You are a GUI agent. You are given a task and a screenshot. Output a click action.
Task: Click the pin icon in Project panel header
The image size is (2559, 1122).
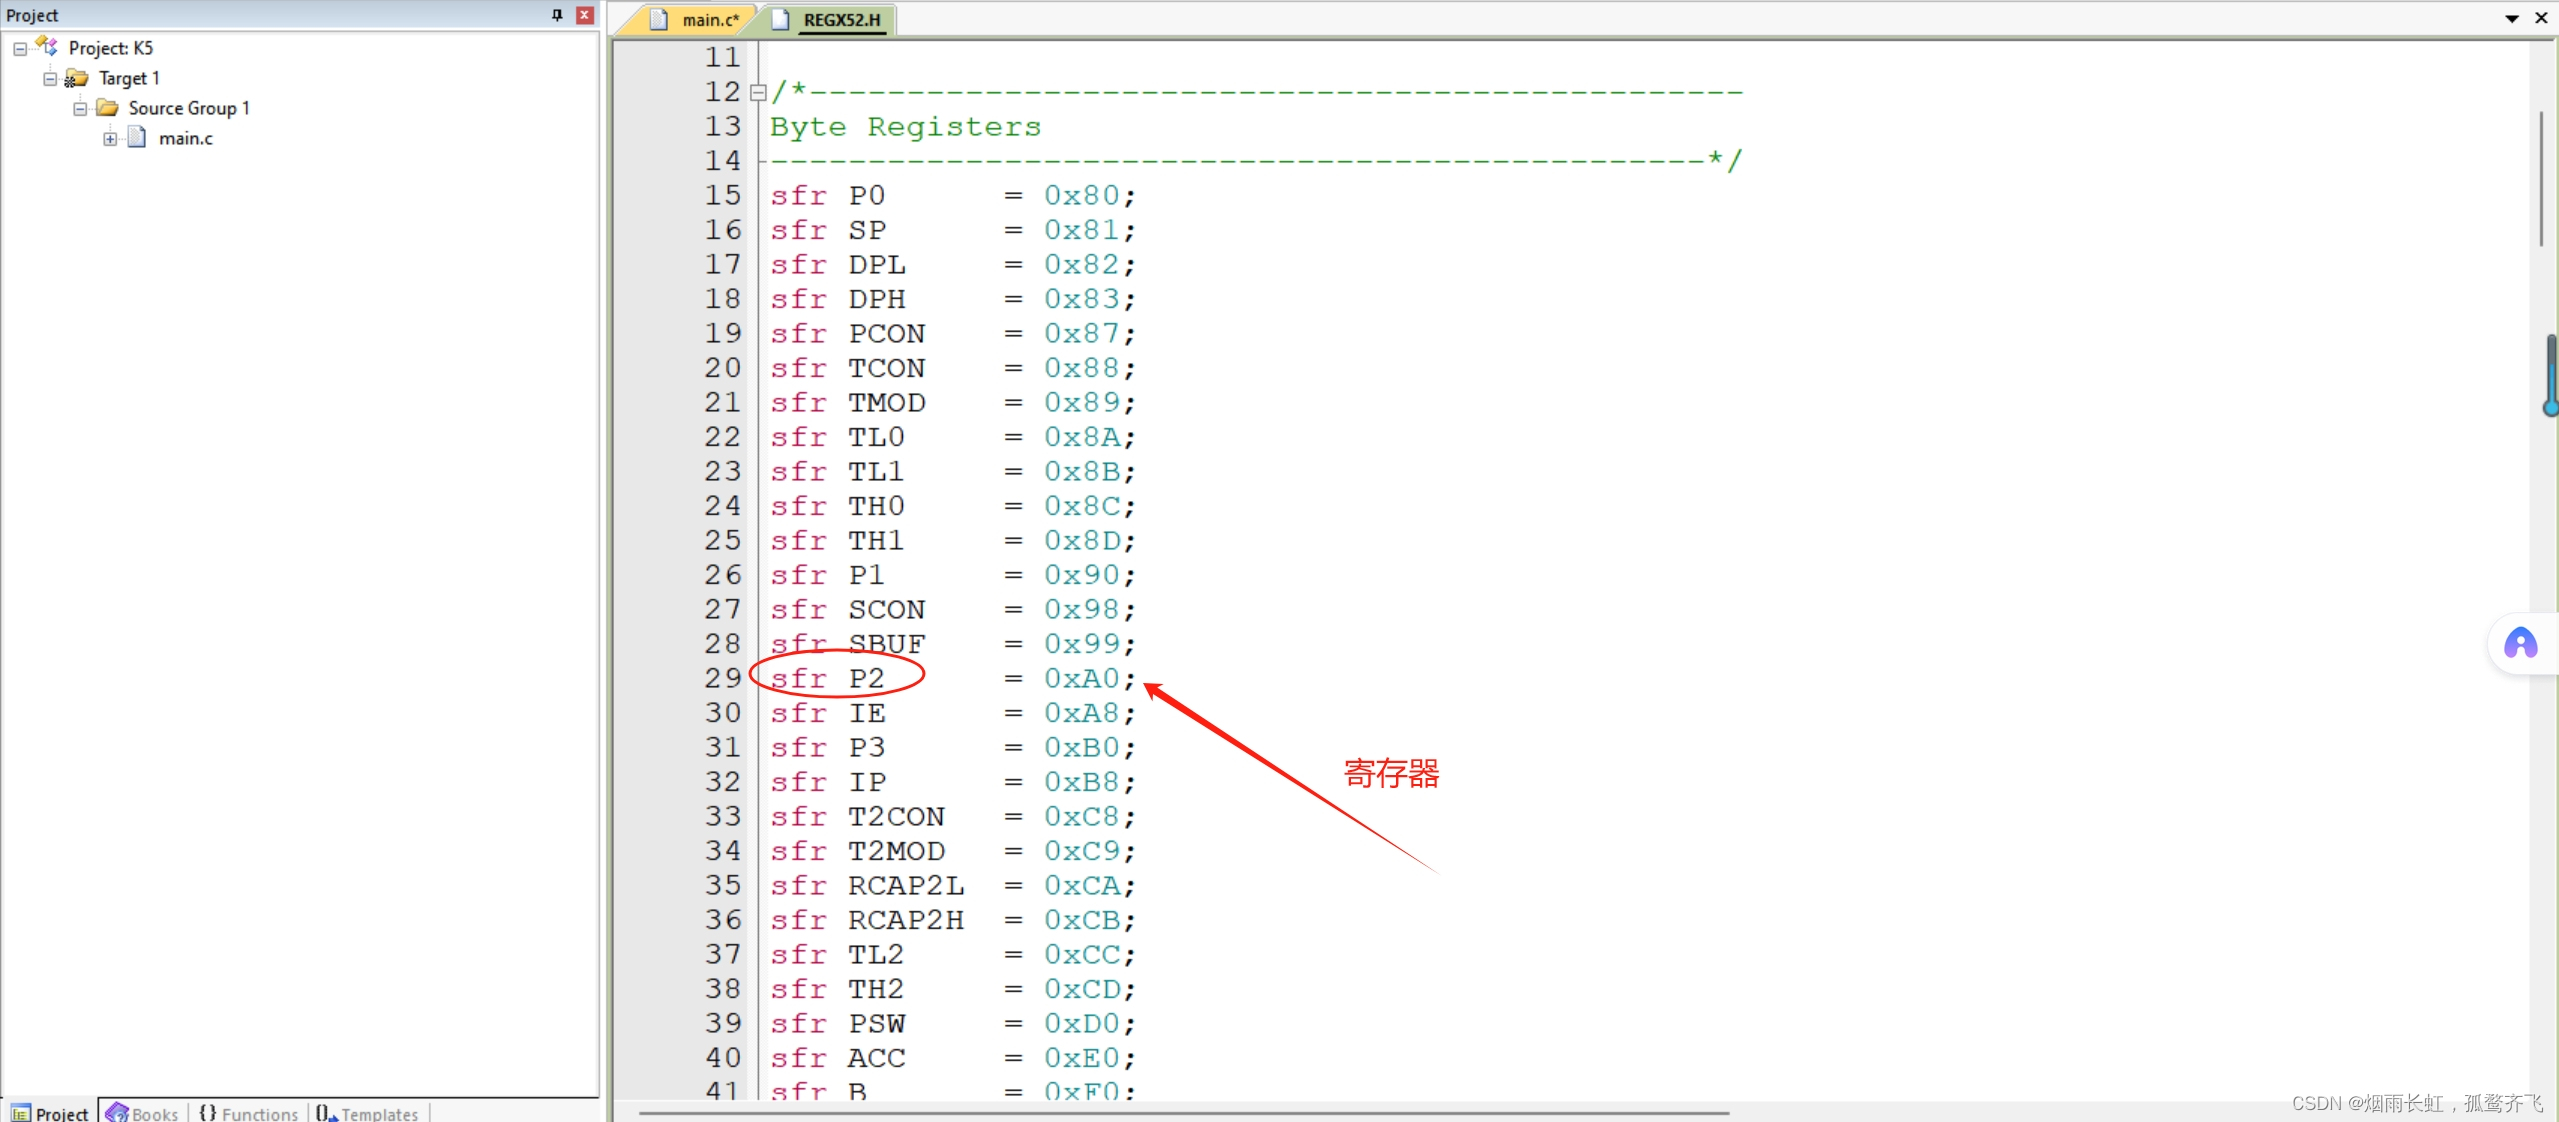pyautogui.click(x=557, y=15)
